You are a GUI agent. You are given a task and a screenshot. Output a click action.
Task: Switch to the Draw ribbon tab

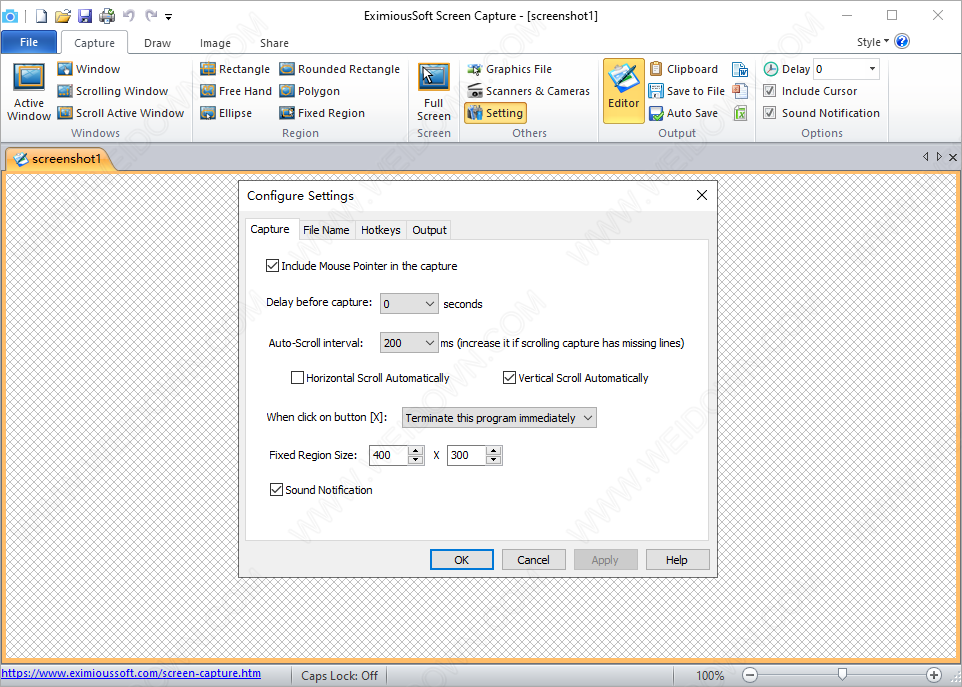click(158, 43)
